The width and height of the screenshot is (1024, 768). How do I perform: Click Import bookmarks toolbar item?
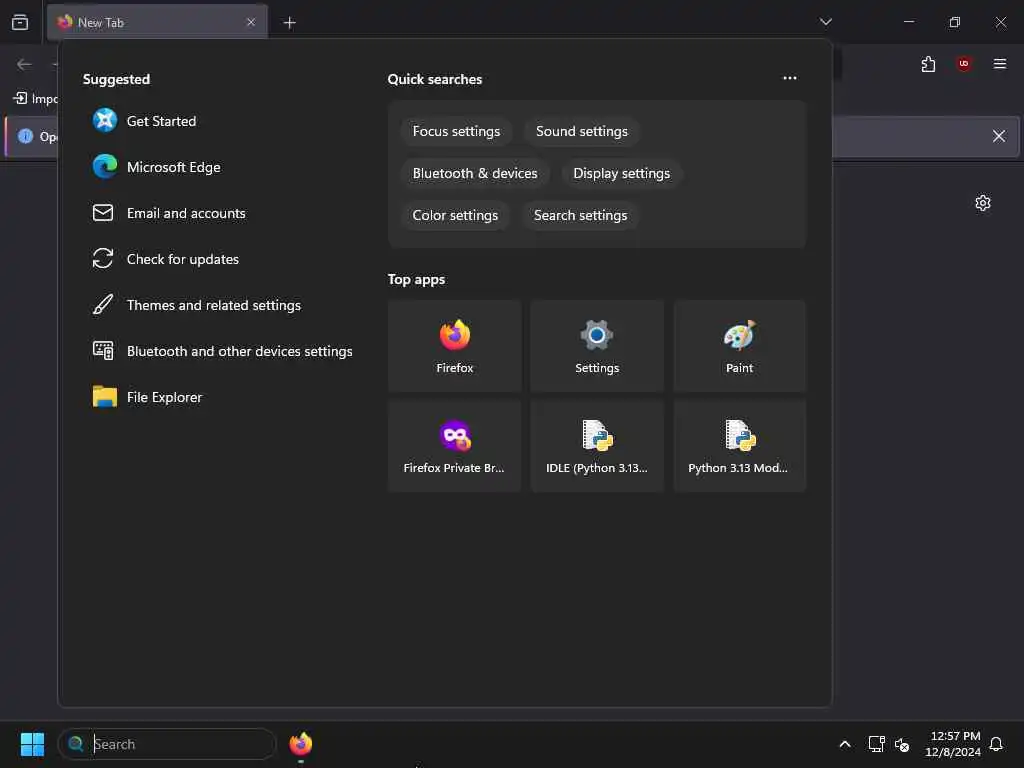tap(35, 99)
